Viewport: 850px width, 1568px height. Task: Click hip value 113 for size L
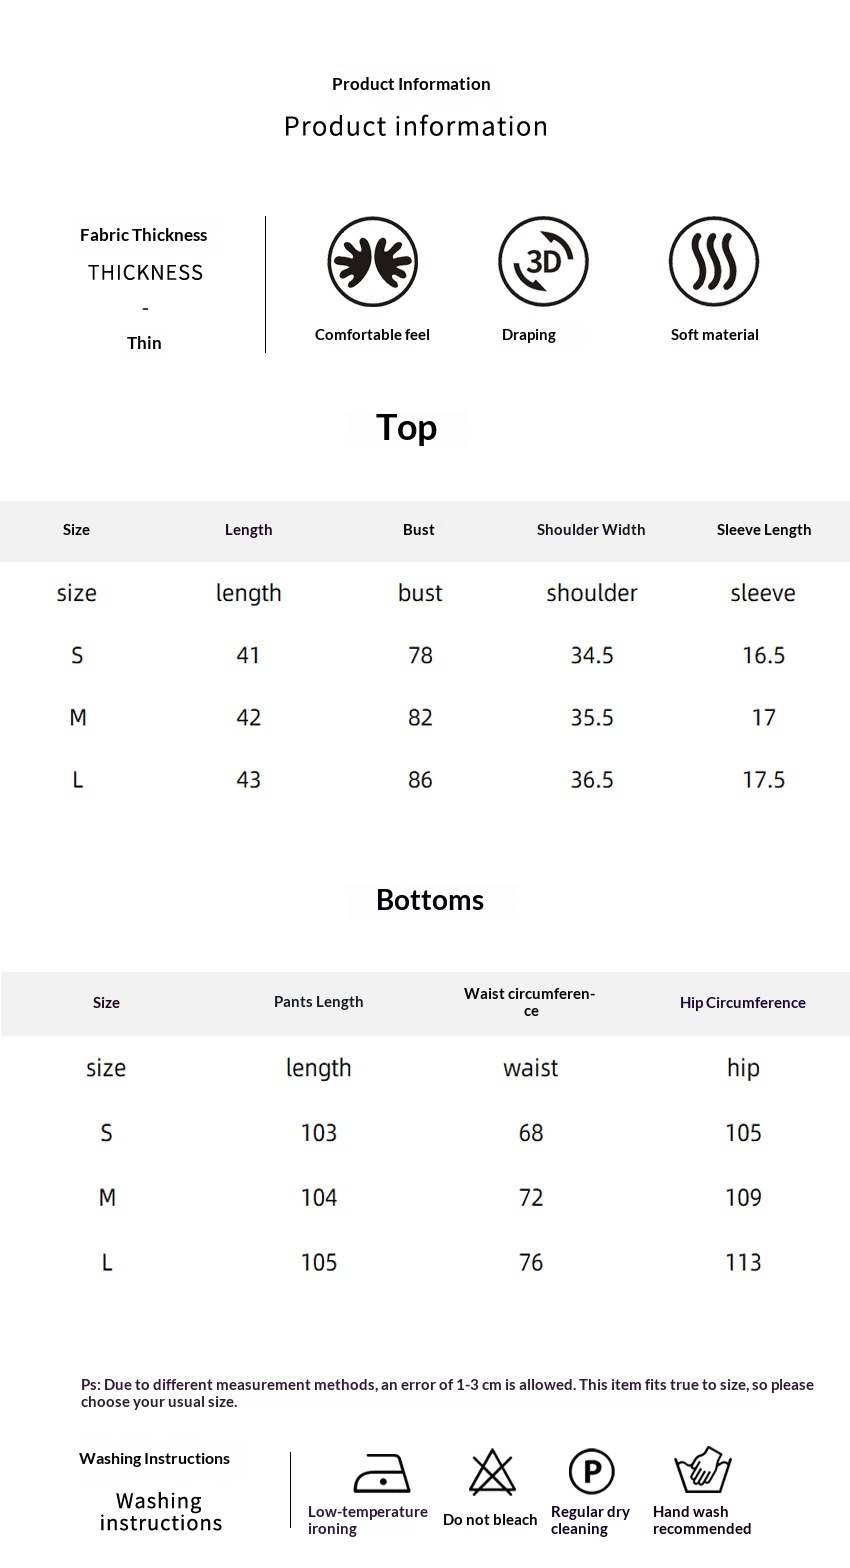(x=743, y=1263)
